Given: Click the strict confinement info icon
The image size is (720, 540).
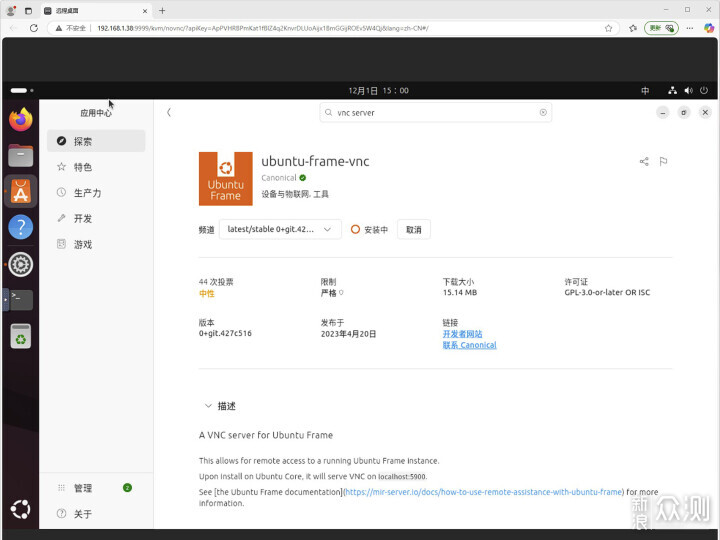Looking at the screenshot, I should coord(341,292).
